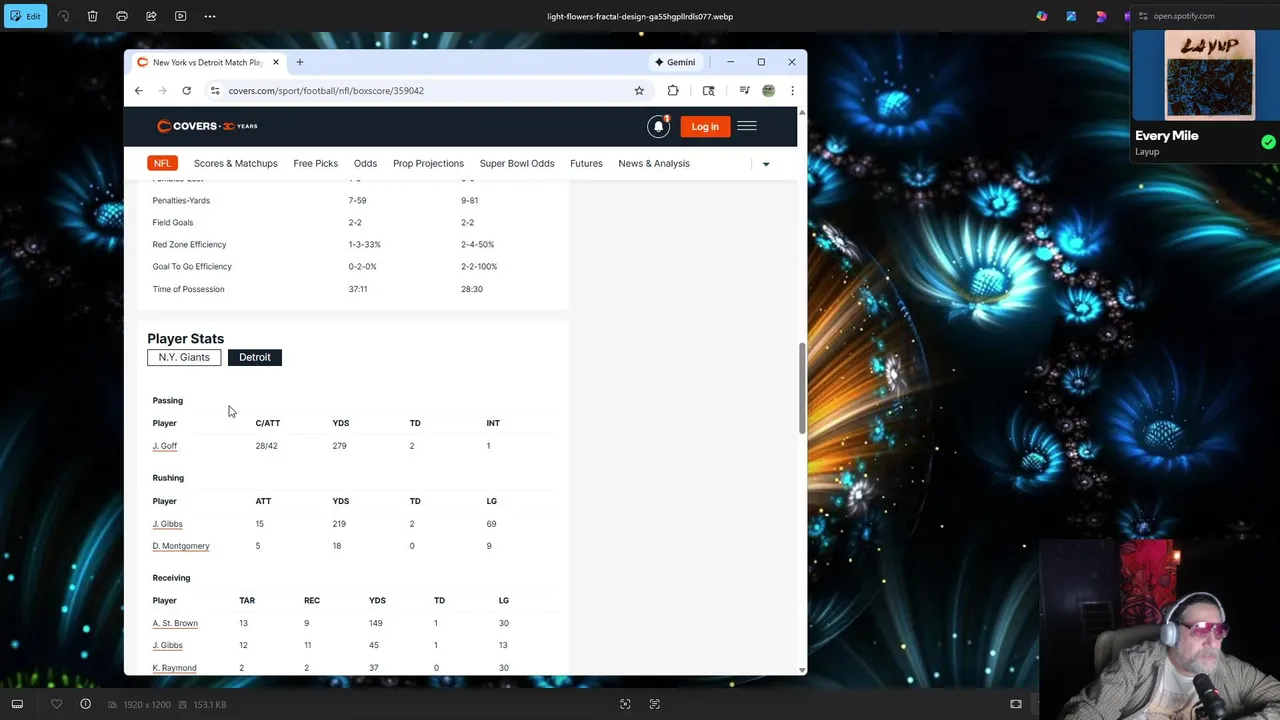Select the Detroit player stats toggle
The width and height of the screenshot is (1280, 720).
[255, 357]
